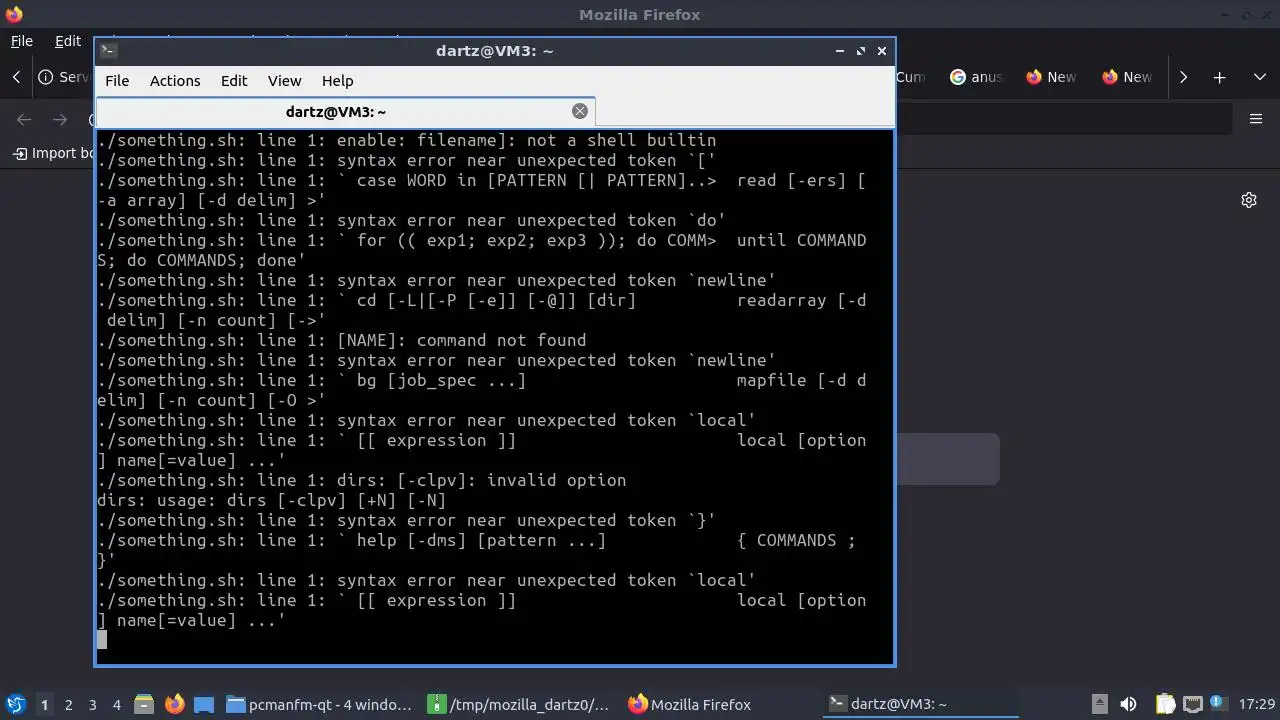The image size is (1280, 720).
Task: Open the notification tray icon beside the clock
Action: coord(1218,704)
